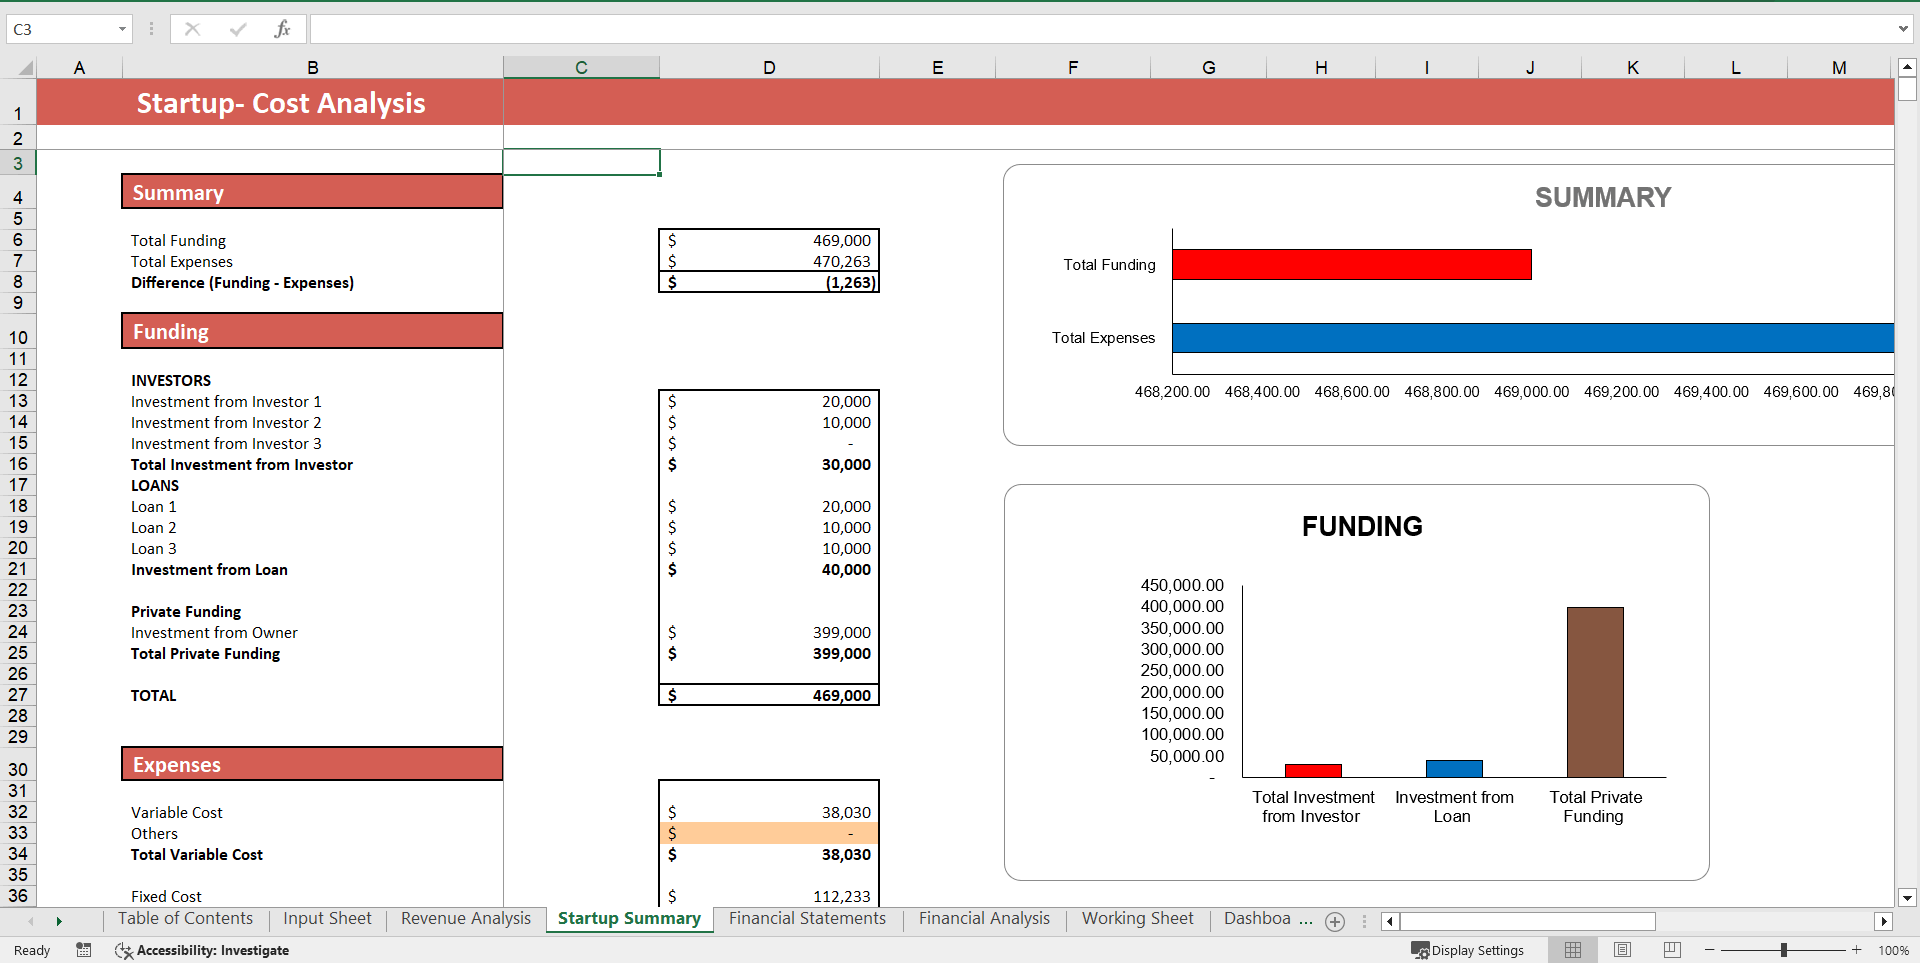
Task: Click the vertical scrollbar up arrow
Action: click(1907, 67)
